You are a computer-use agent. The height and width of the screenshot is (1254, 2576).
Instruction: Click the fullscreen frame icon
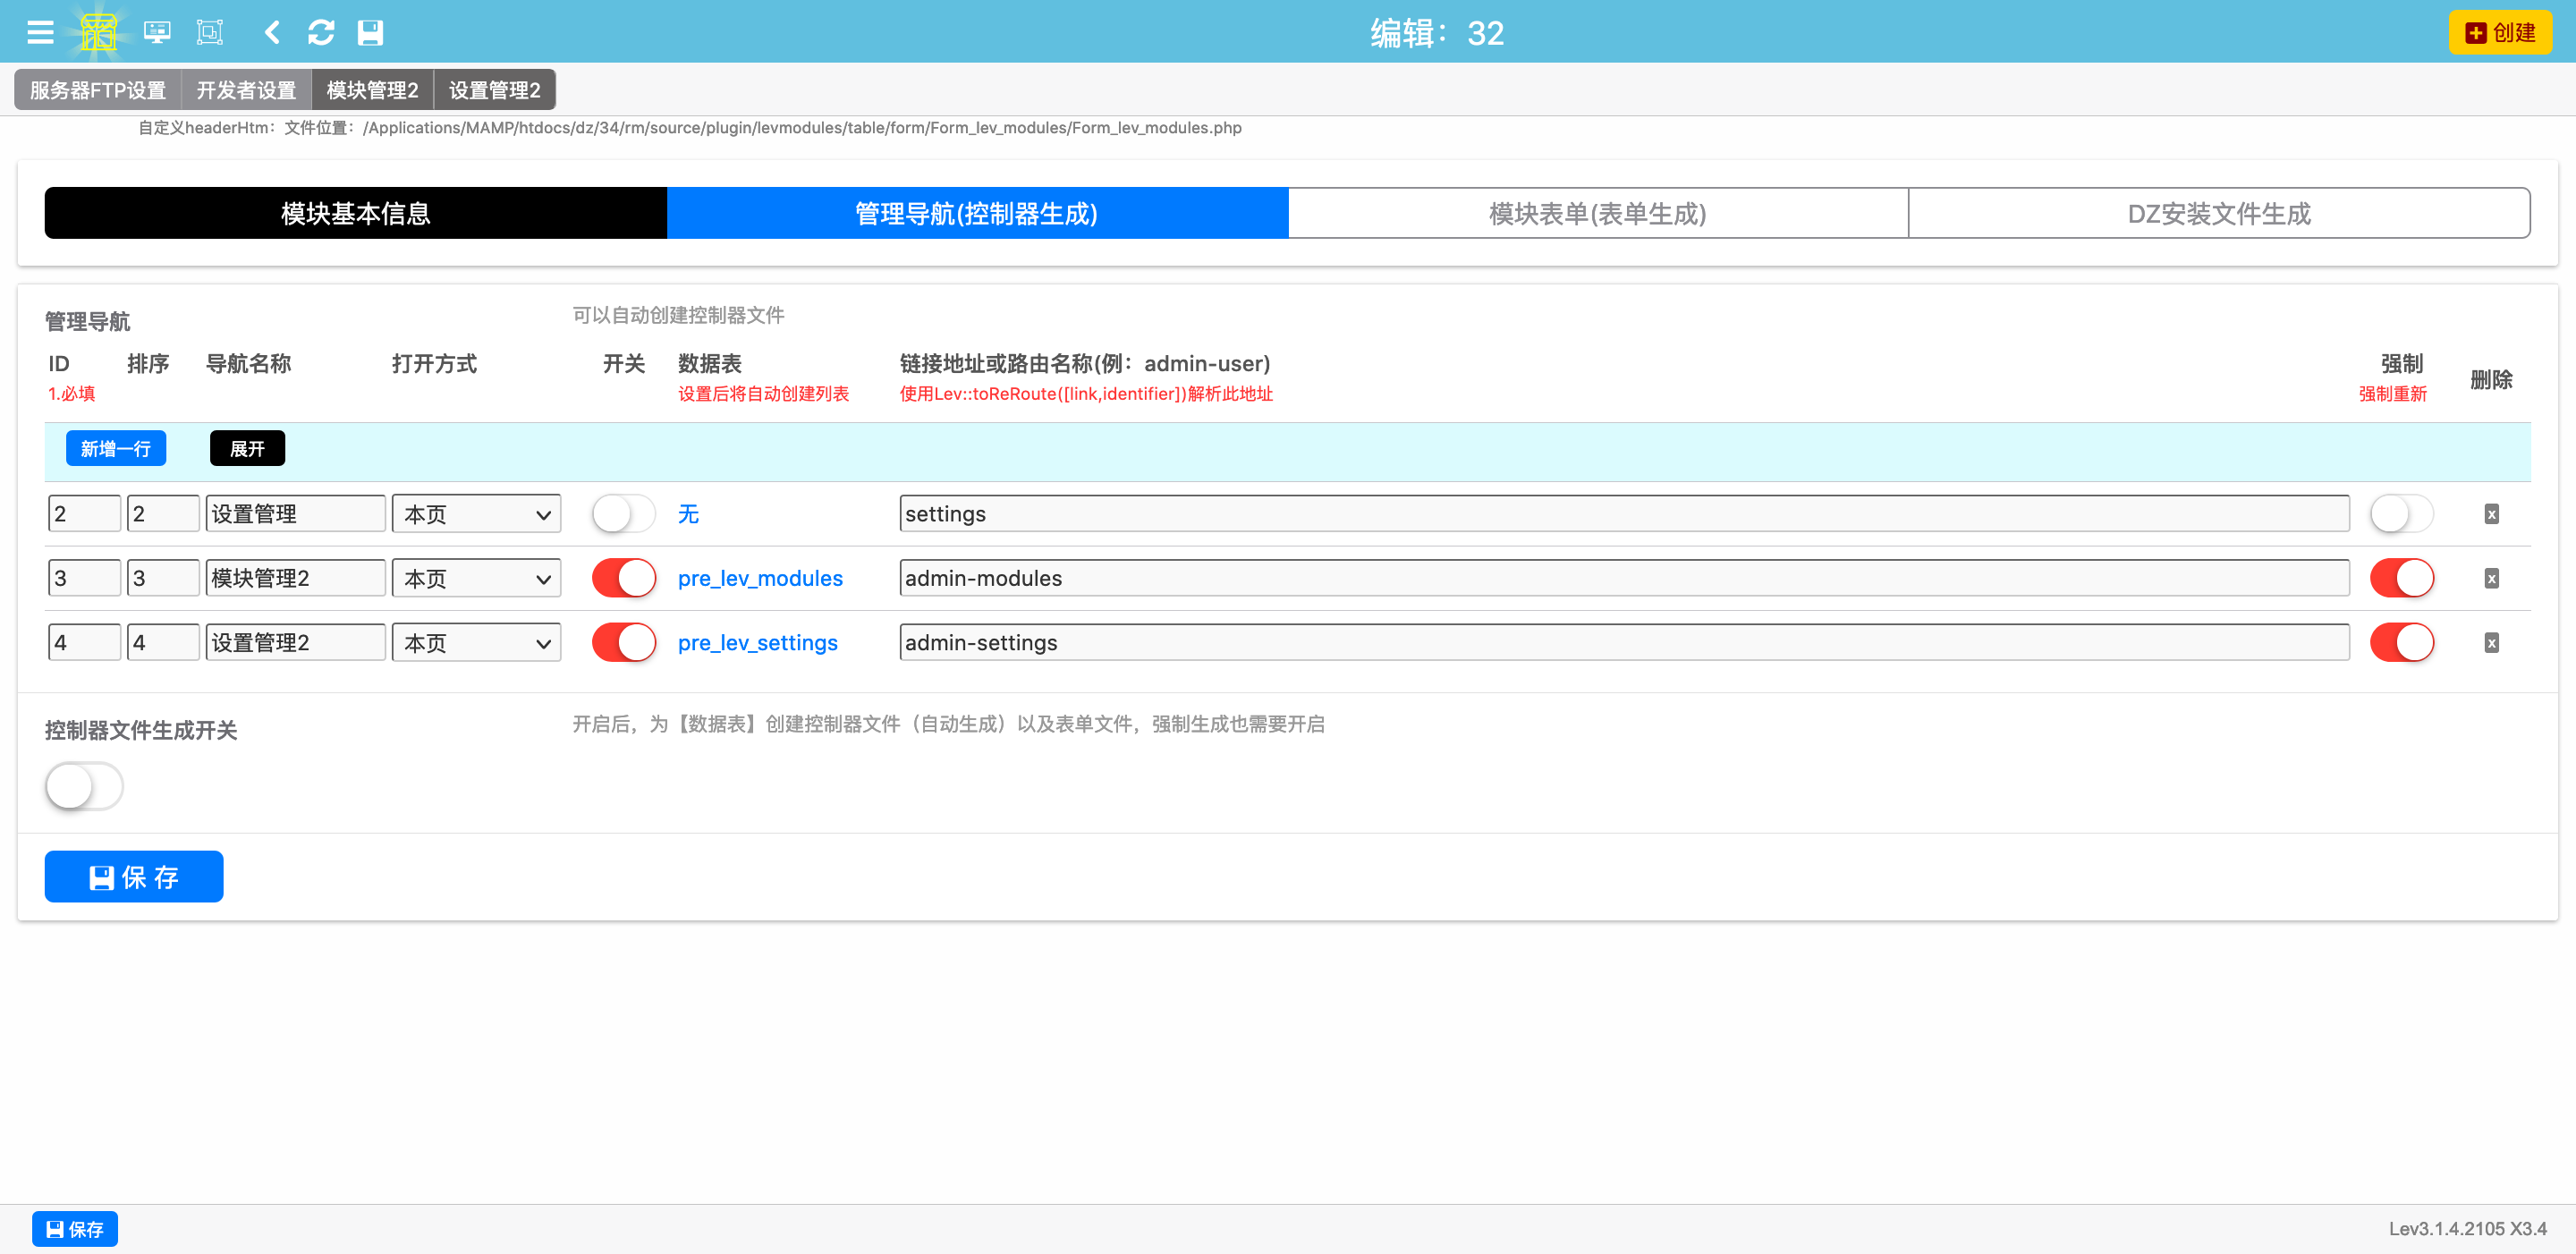coord(210,33)
